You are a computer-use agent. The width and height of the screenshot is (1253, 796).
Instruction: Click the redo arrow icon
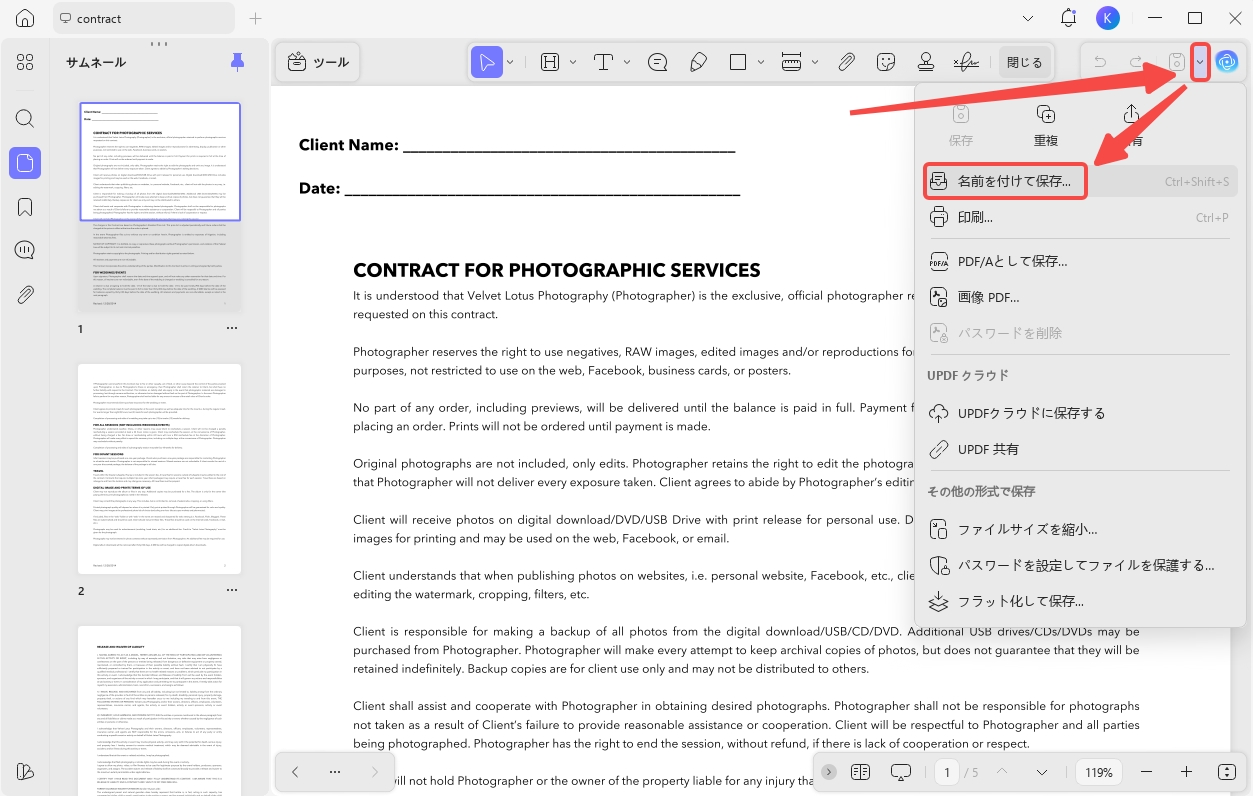1136,62
